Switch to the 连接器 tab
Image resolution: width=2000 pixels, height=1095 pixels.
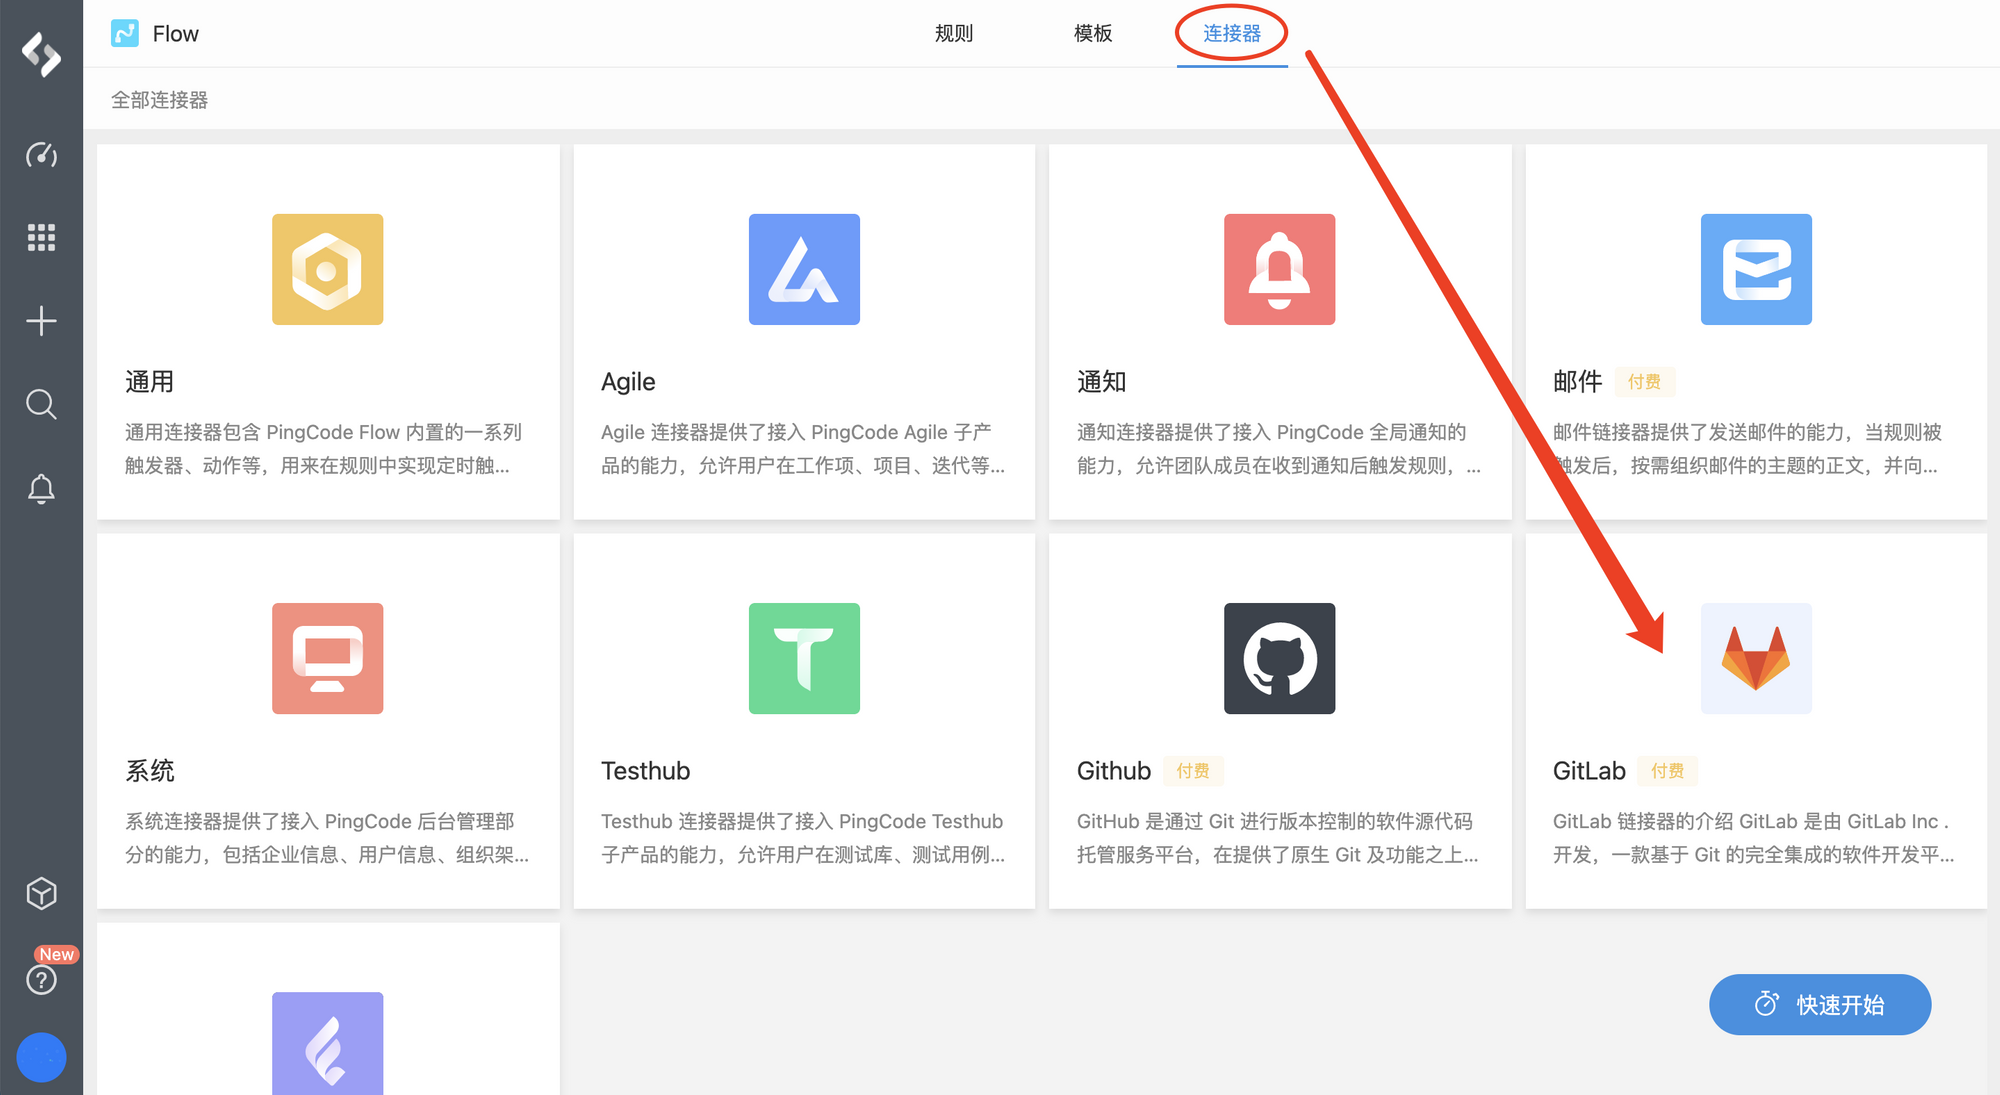1232,33
